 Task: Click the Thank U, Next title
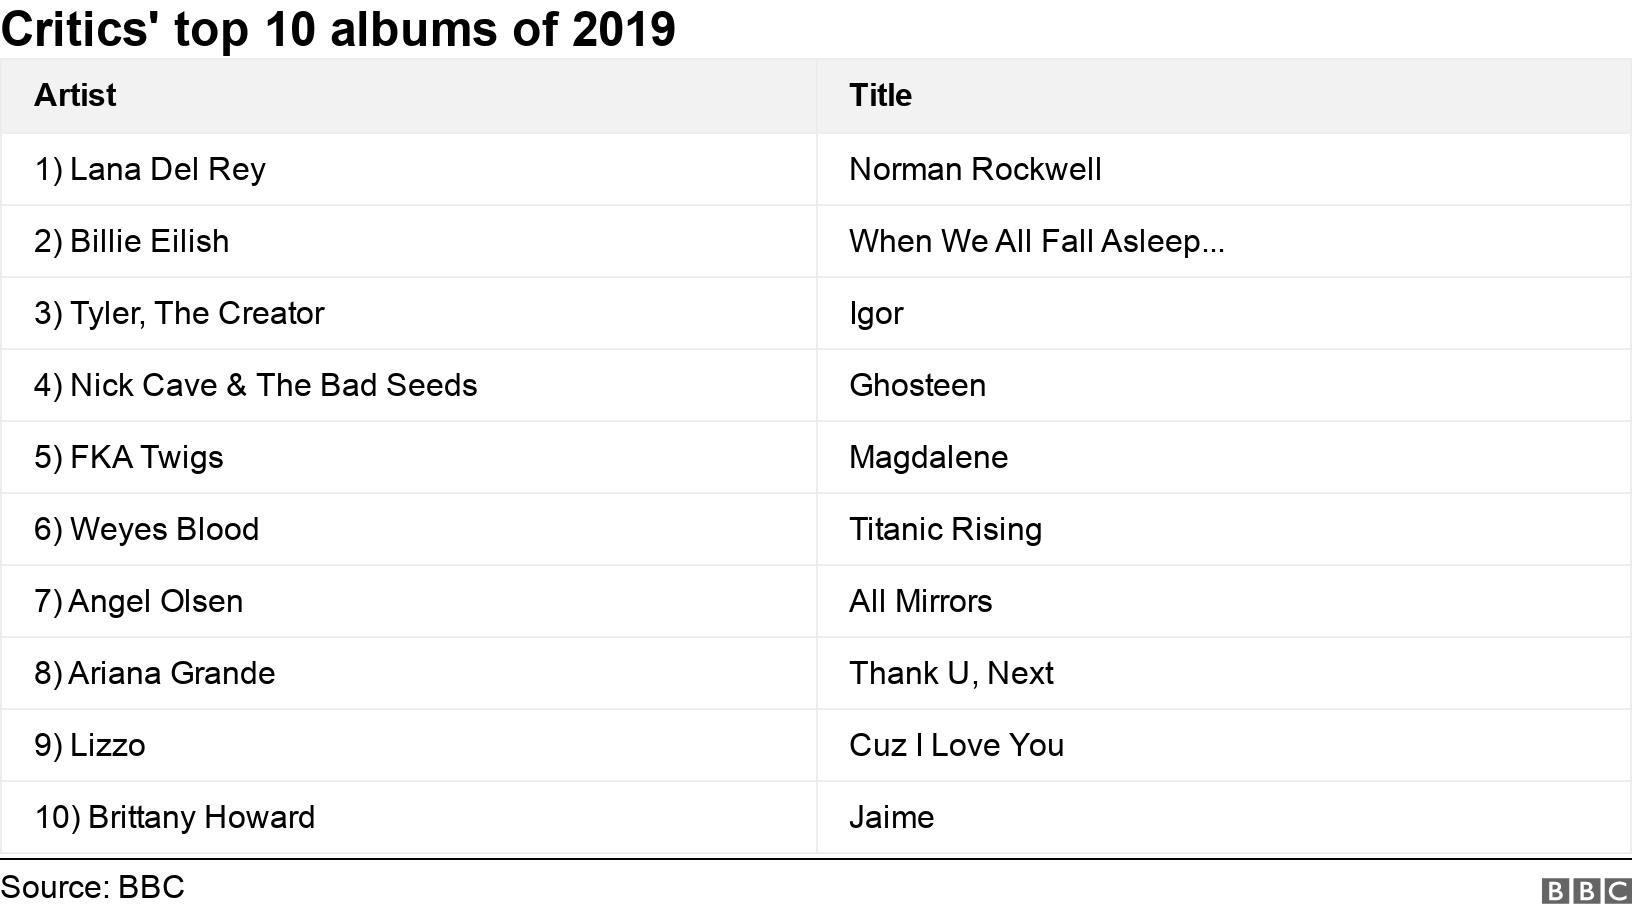tap(951, 673)
